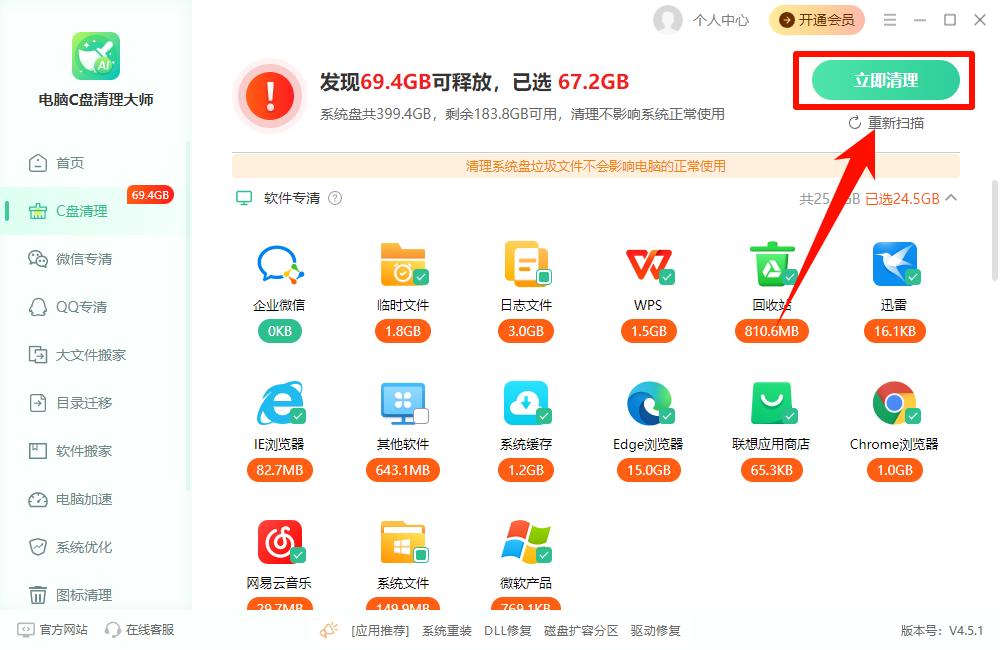Click the 15.0GB size badge
The width and height of the screenshot is (1000, 650).
coord(649,470)
